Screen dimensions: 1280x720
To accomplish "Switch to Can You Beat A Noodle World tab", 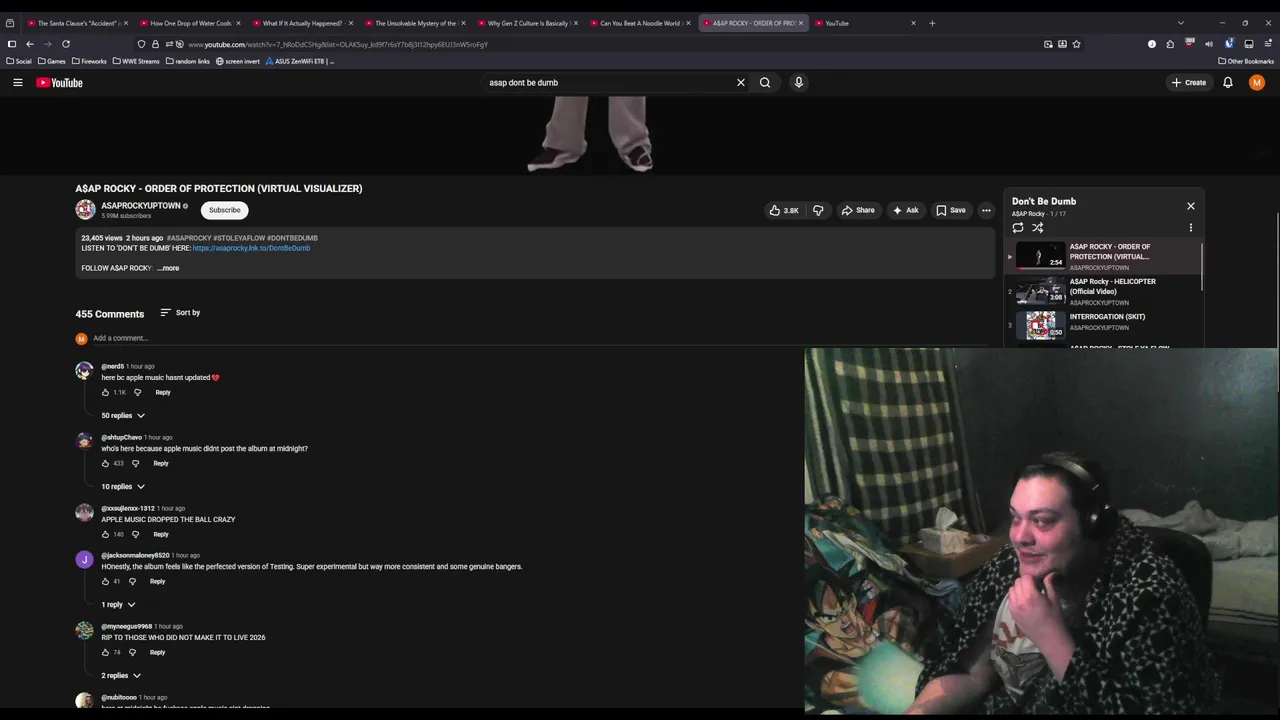I will click(x=640, y=23).
